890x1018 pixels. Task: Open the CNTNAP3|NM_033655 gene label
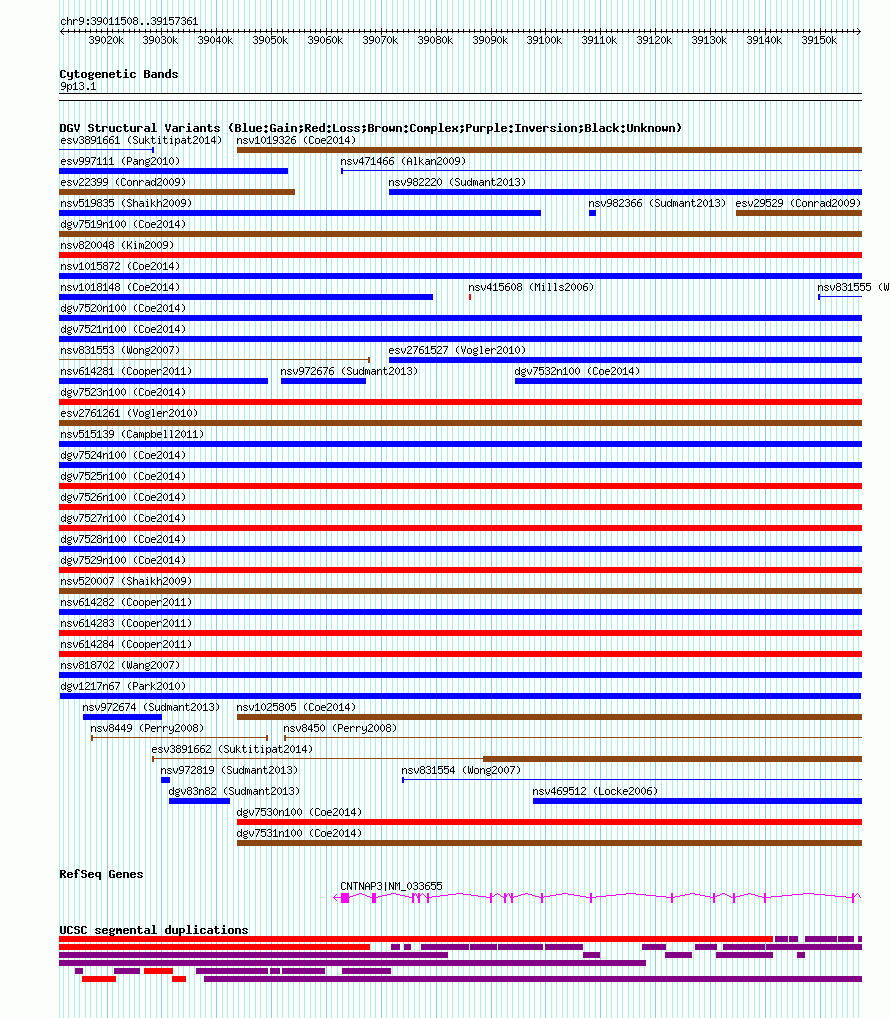click(391, 886)
